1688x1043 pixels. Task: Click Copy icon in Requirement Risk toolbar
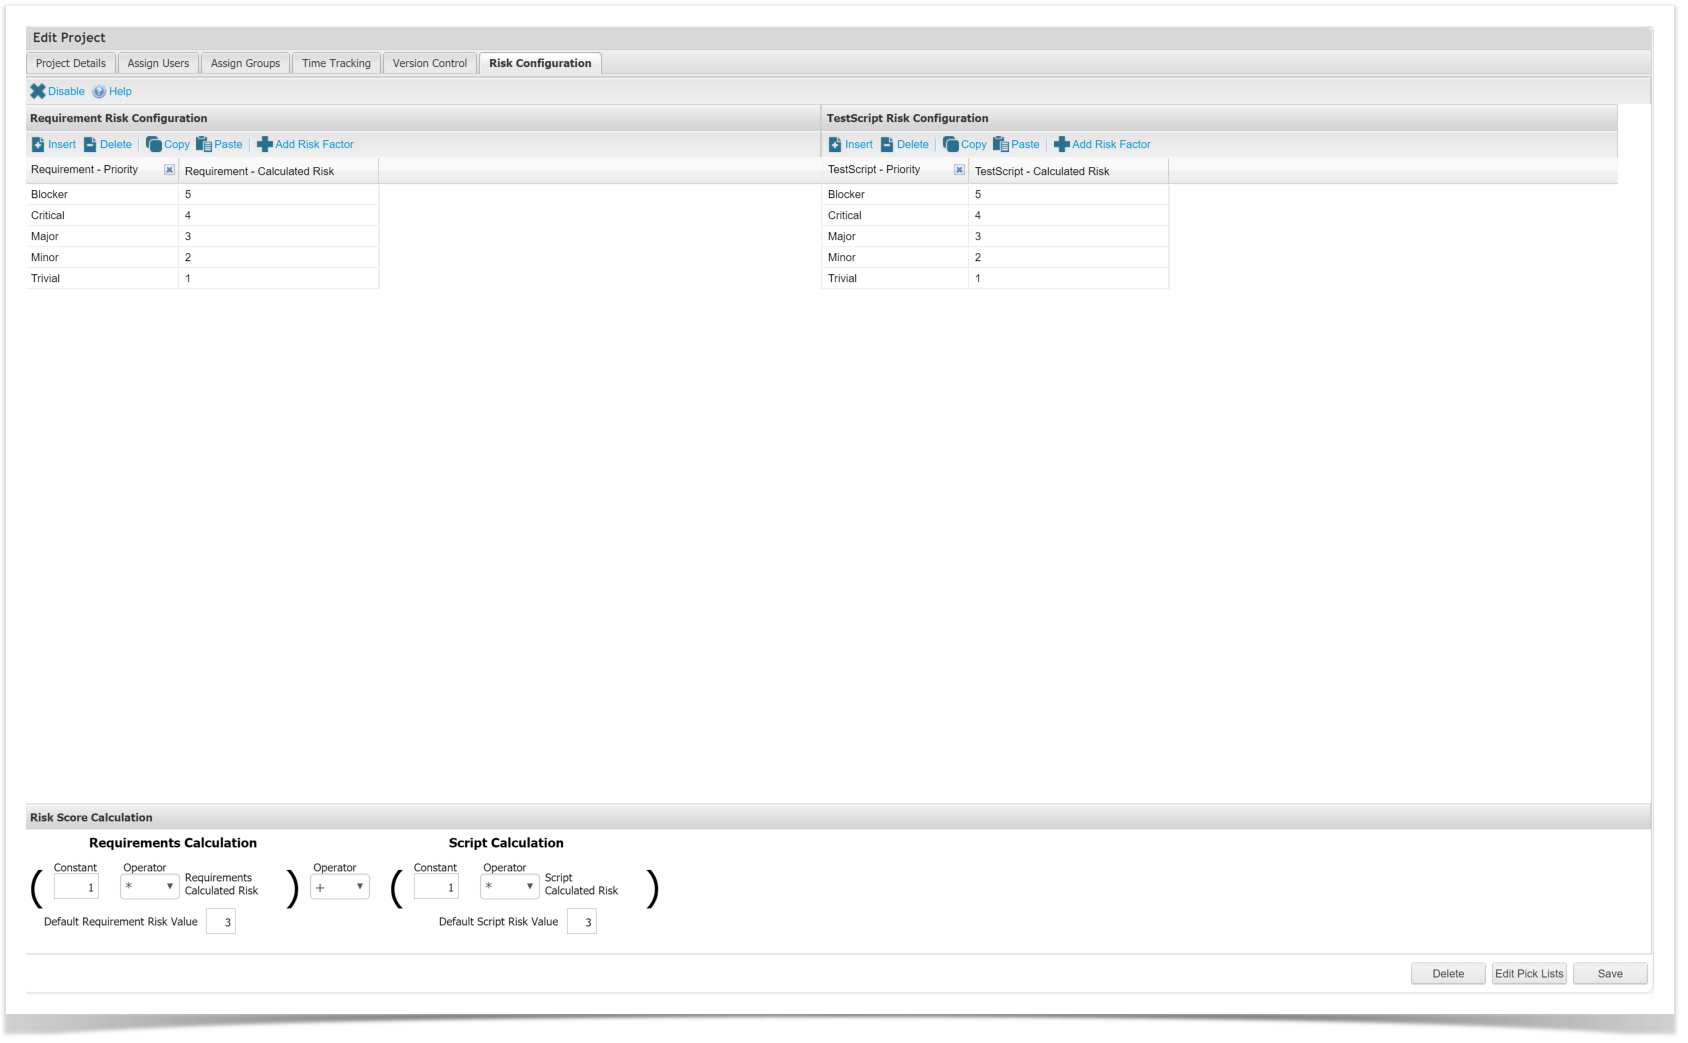point(153,145)
